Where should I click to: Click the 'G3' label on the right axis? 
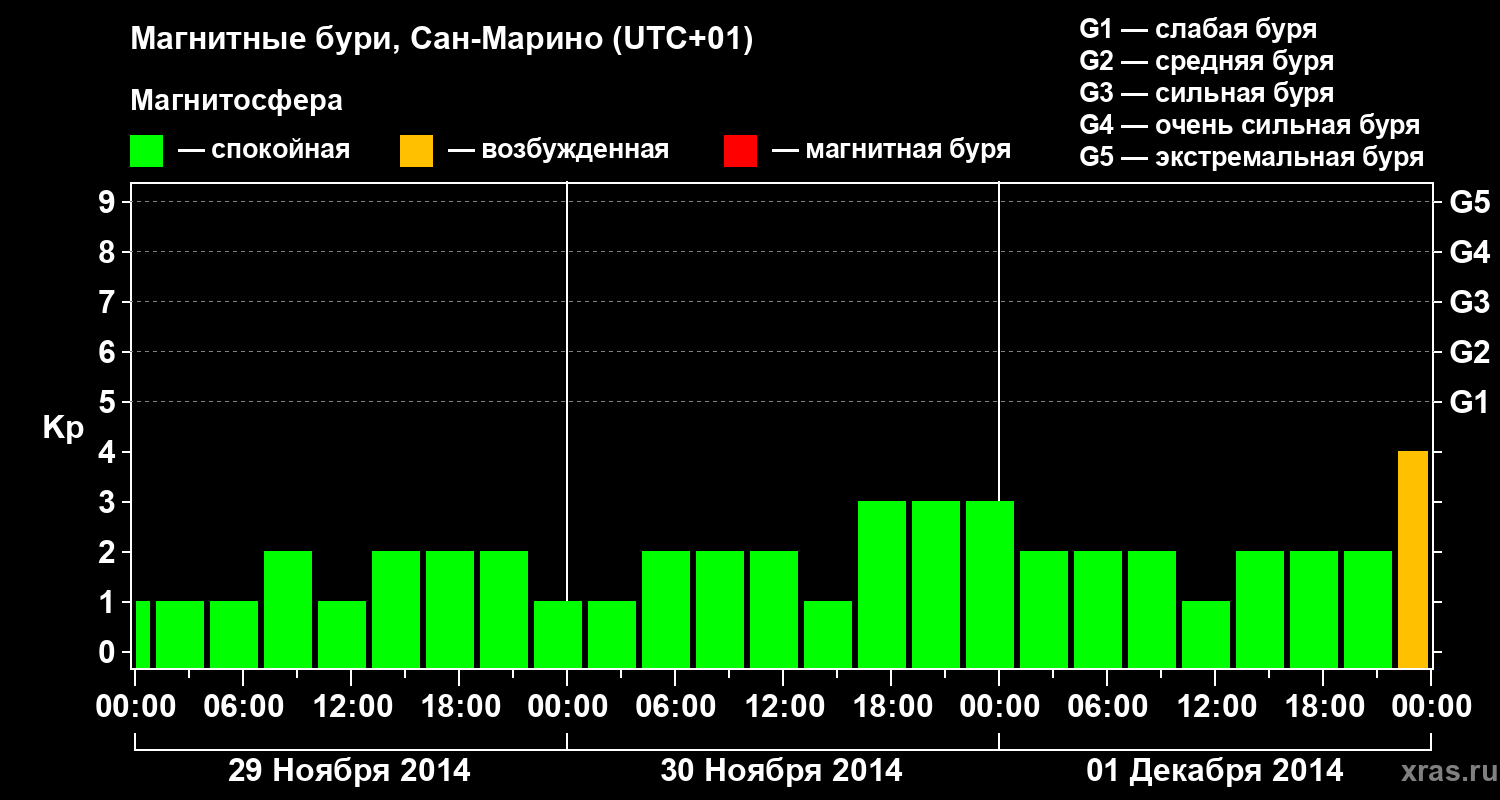[x=1469, y=302]
